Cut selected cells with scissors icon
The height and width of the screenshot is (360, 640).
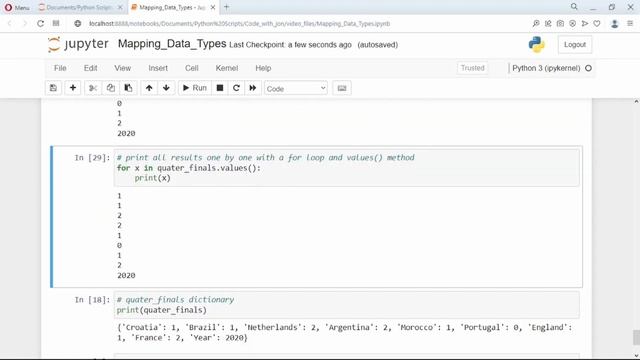(x=93, y=88)
